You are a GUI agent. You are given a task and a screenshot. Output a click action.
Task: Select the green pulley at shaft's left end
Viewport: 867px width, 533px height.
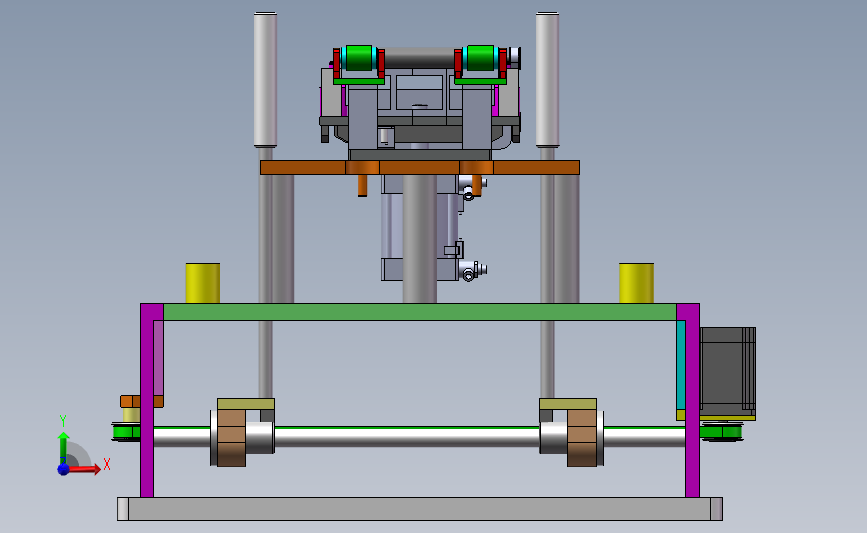[x=126, y=432]
